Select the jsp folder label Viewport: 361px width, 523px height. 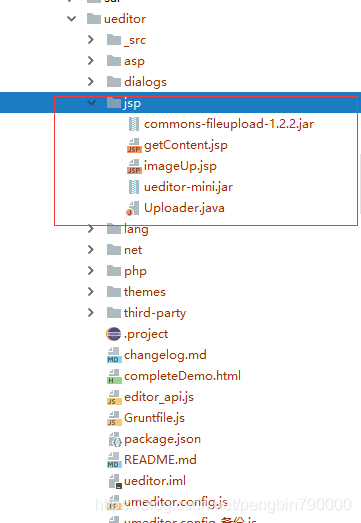(x=132, y=104)
